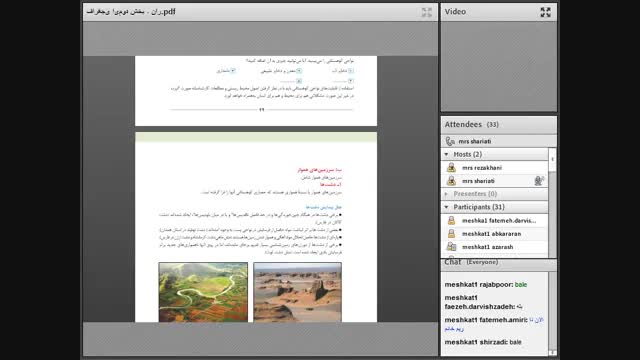The height and width of the screenshot is (360, 640).
Task: Maximize the Video pod with fullscreen icon
Action: click(545, 12)
